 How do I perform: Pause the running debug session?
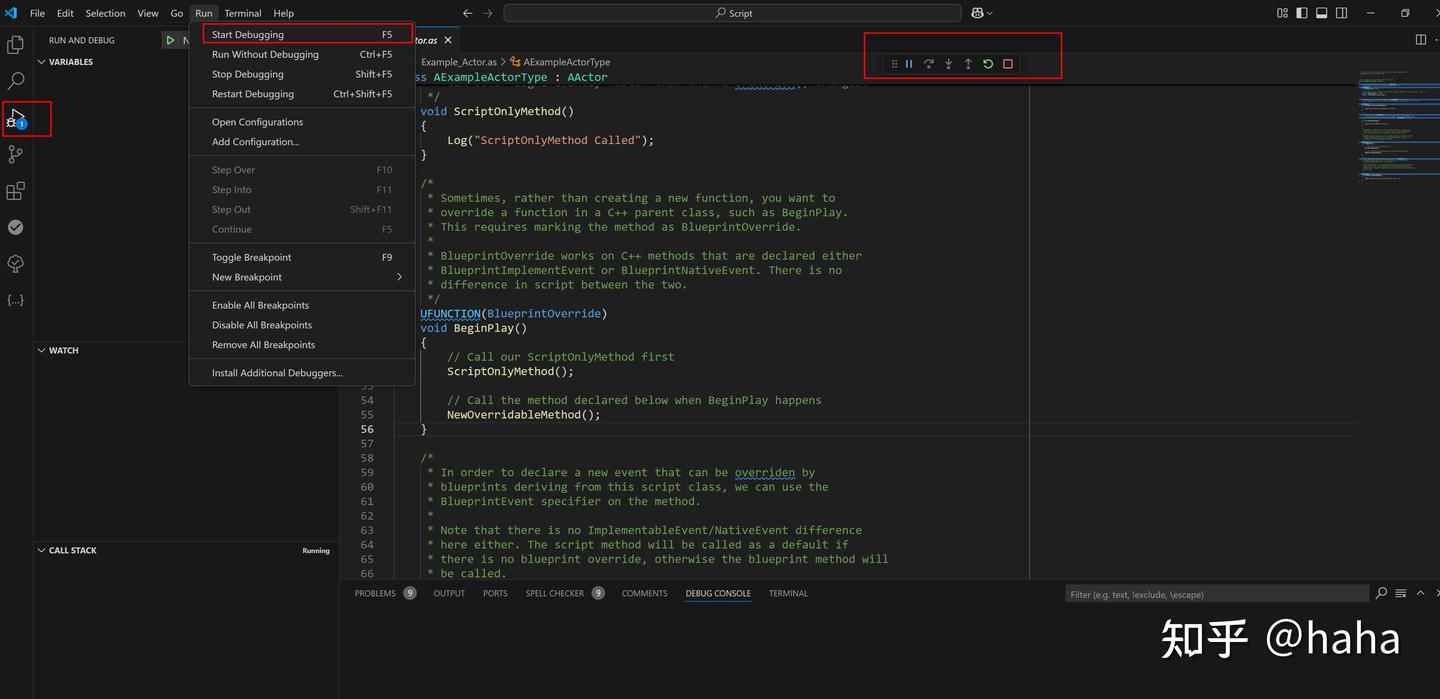[x=908, y=63]
